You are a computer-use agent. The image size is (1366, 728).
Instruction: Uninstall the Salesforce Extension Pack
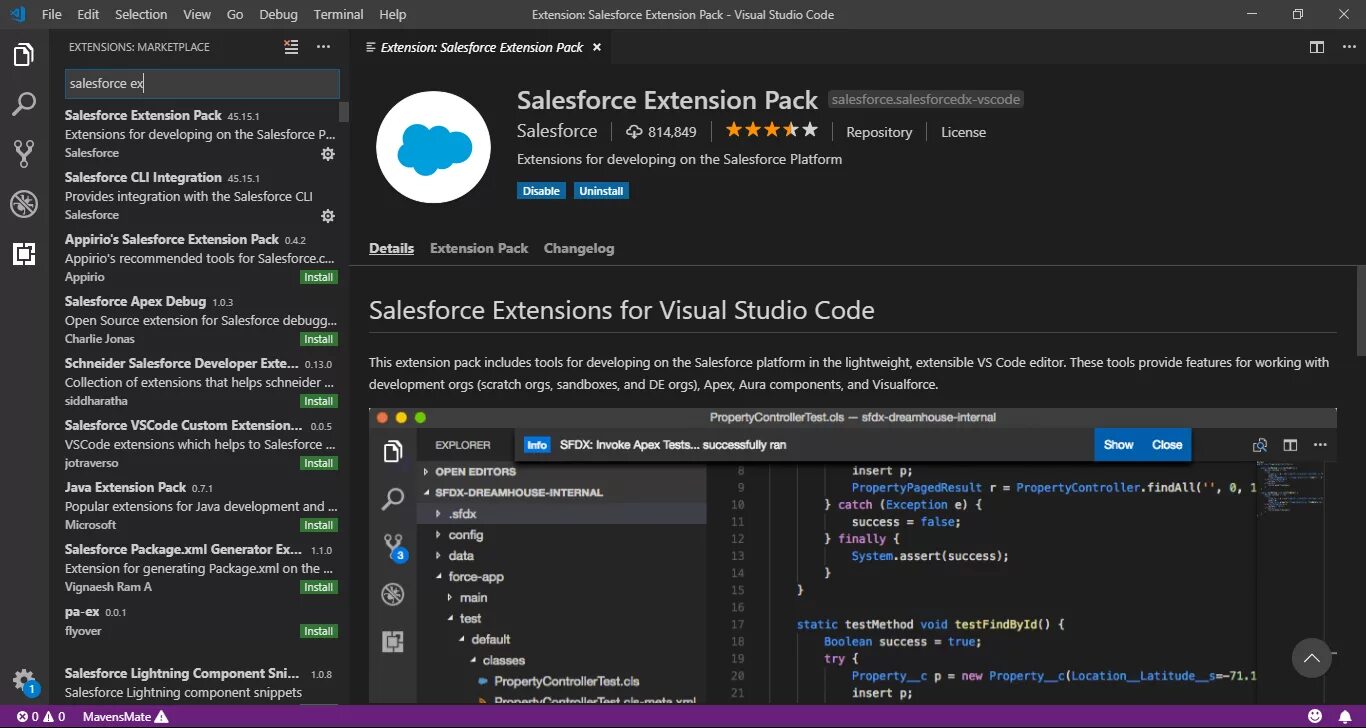coord(601,191)
